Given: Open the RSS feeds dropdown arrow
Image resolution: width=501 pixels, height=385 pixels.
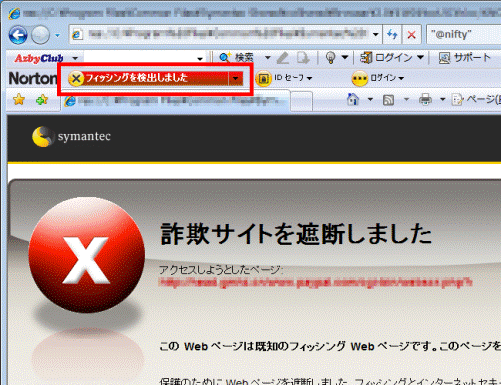Looking at the screenshot, I should 406,99.
